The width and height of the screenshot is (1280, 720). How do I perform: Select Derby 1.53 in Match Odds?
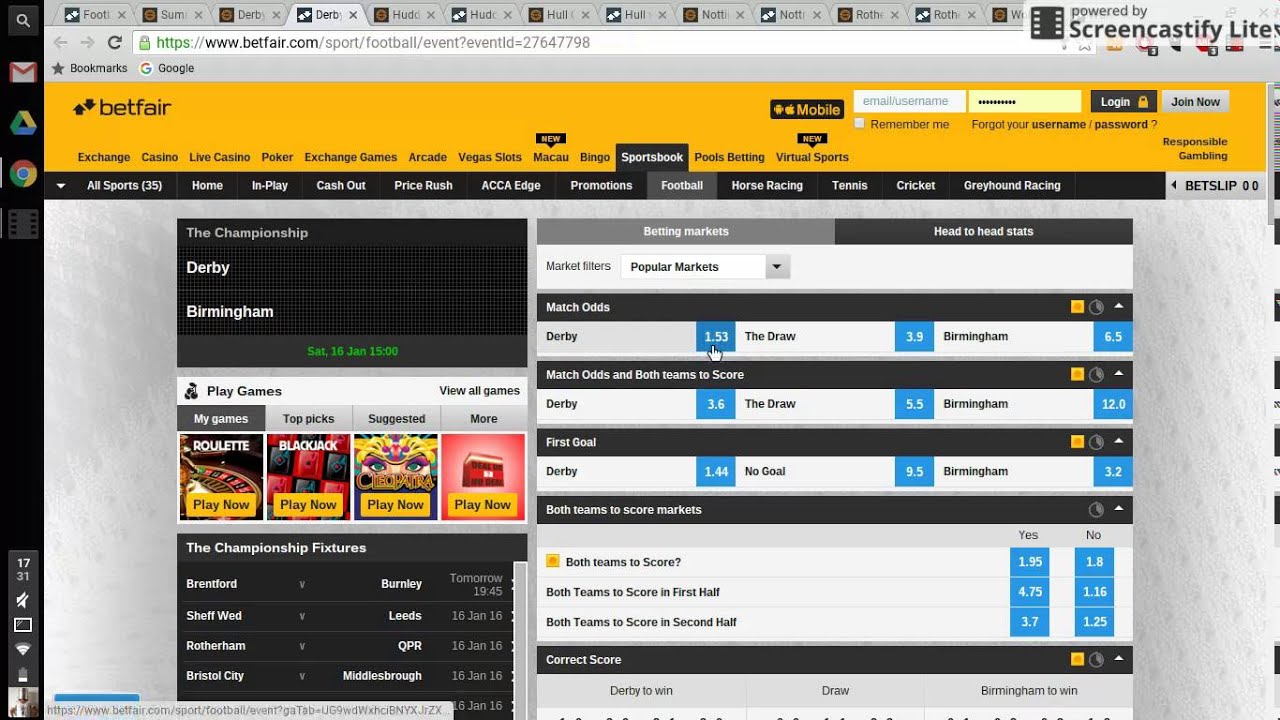tap(716, 337)
